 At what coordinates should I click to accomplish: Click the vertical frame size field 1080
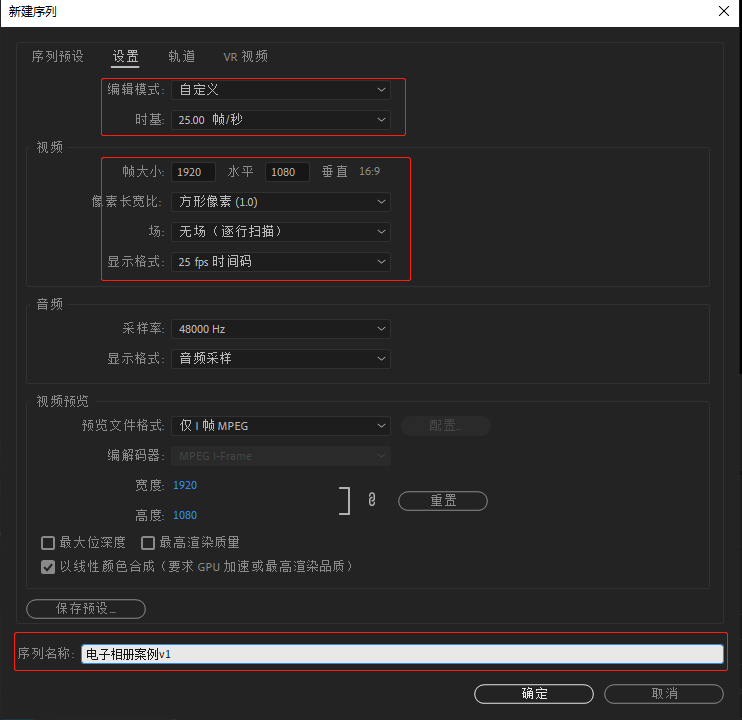(287, 172)
